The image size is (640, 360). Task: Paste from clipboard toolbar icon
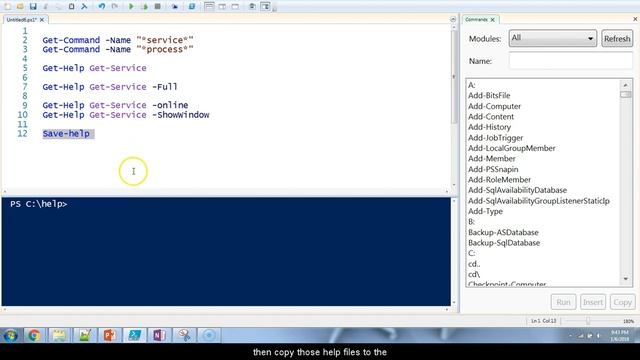[71, 7]
